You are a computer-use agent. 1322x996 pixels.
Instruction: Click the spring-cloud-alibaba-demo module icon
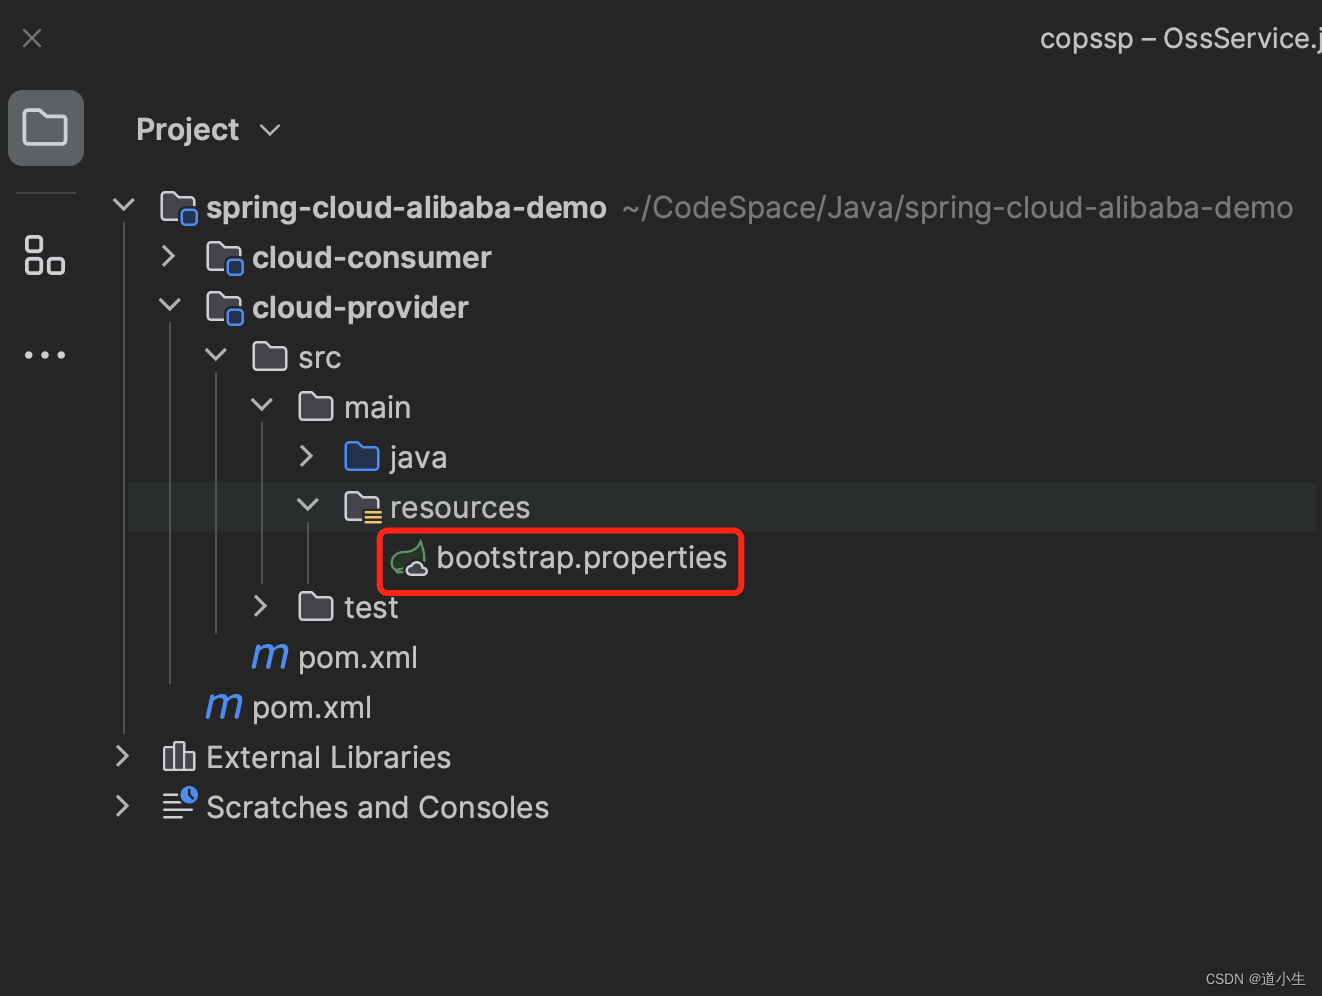(x=179, y=208)
